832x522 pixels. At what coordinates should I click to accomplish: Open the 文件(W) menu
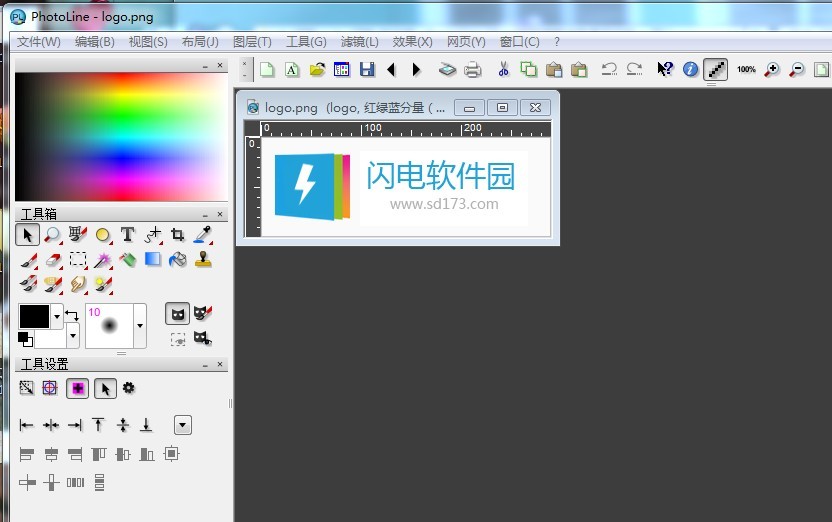point(38,41)
